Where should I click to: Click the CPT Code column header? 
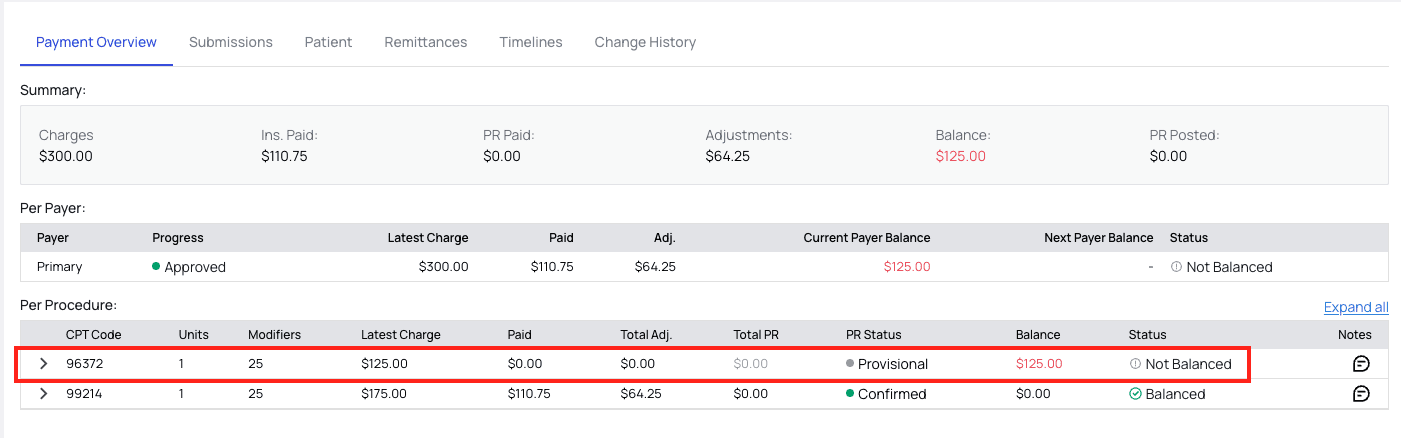93,335
